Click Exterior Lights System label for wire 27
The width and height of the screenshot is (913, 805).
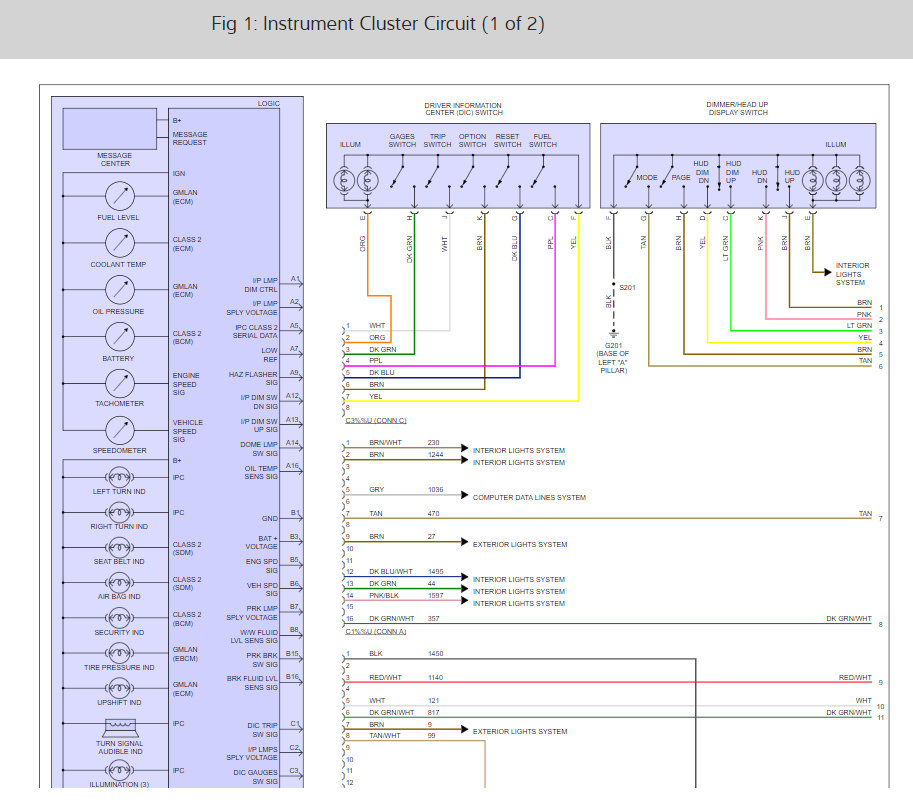(519, 545)
